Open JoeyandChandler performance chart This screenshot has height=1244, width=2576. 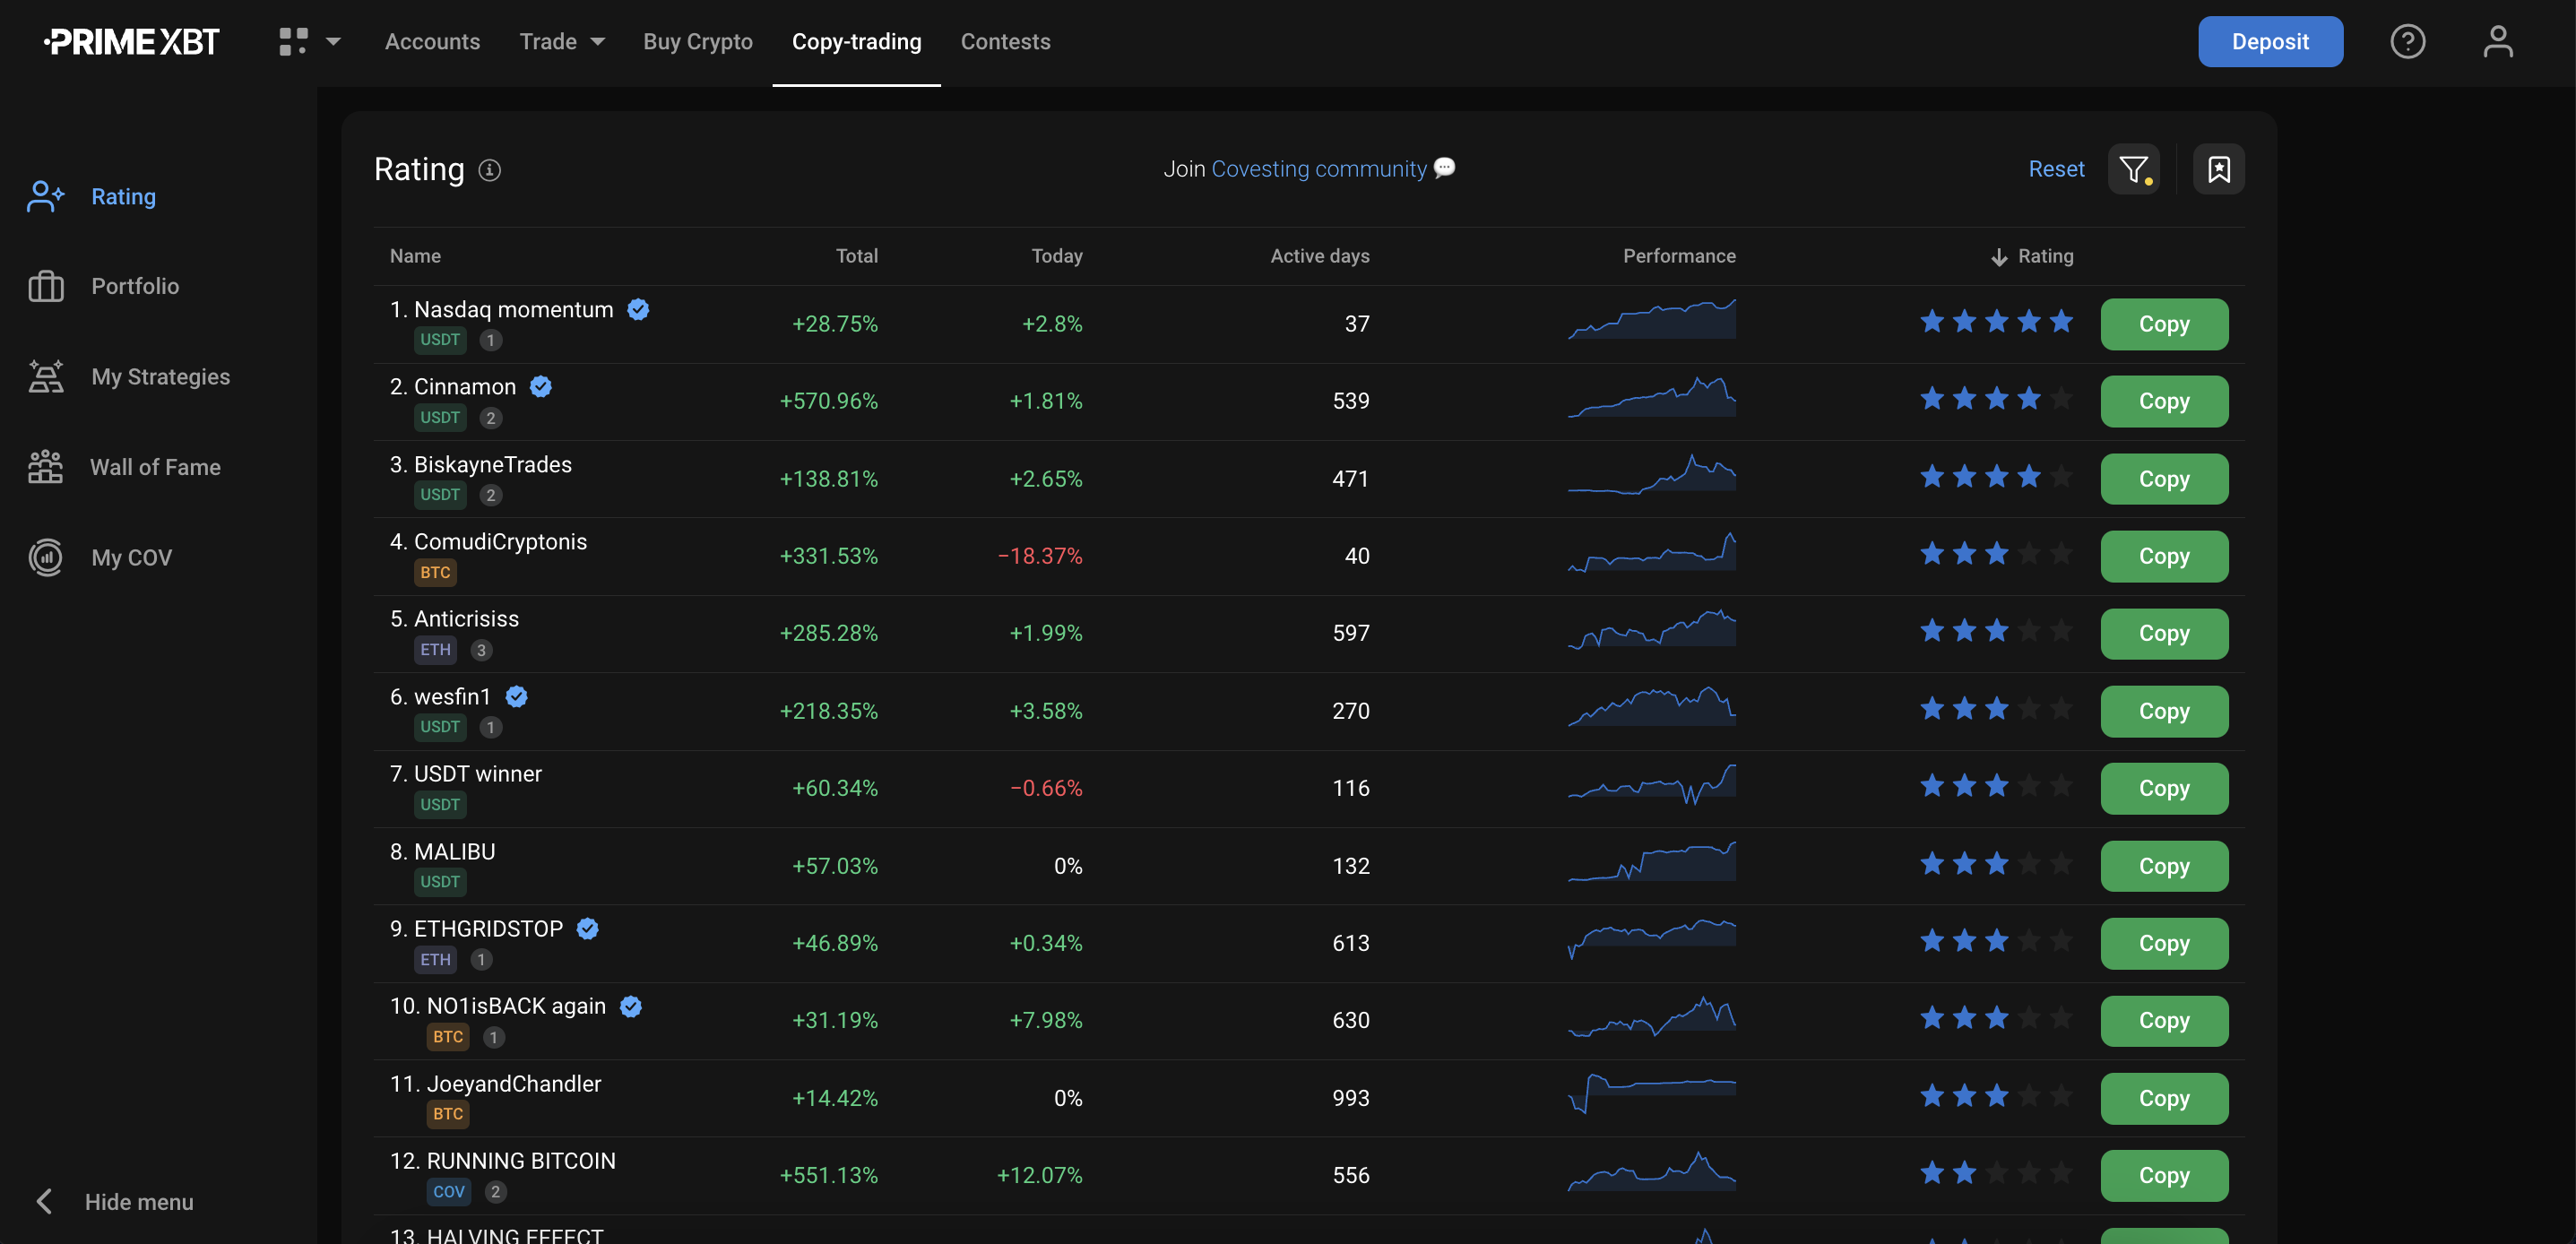[1651, 1093]
